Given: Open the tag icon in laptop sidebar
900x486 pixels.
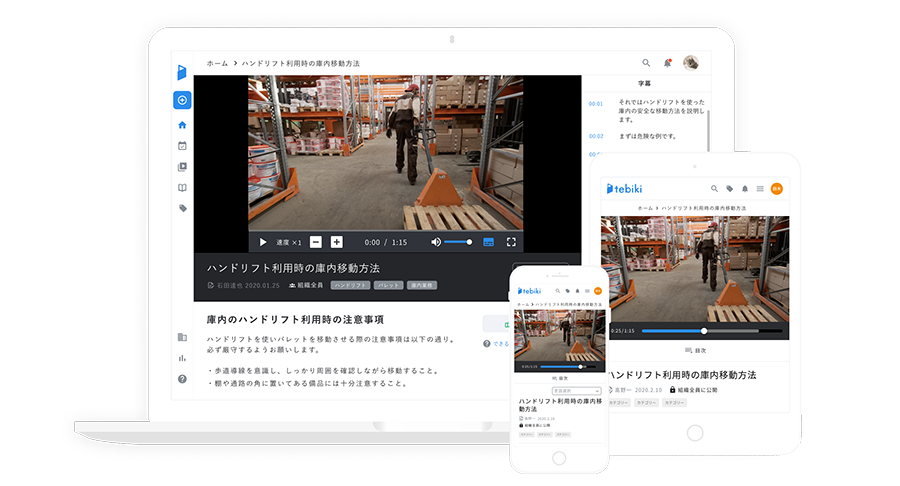Looking at the screenshot, I should [x=183, y=208].
